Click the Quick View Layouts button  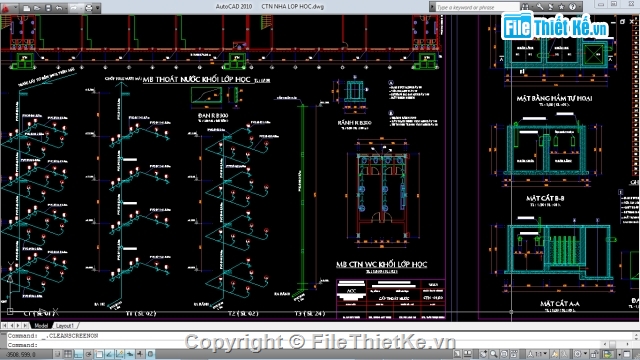468,354
